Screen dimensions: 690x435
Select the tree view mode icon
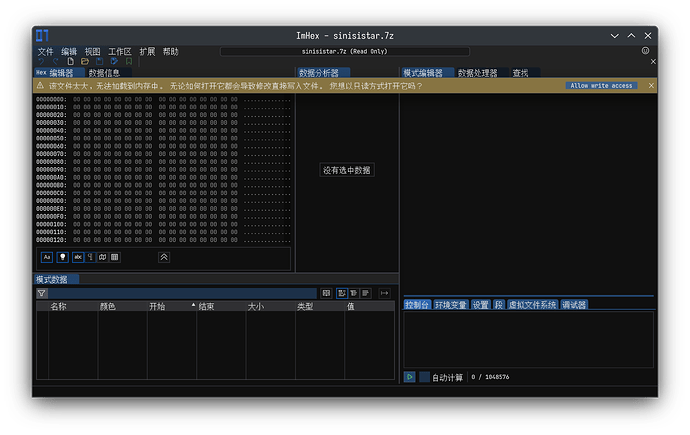click(342, 293)
